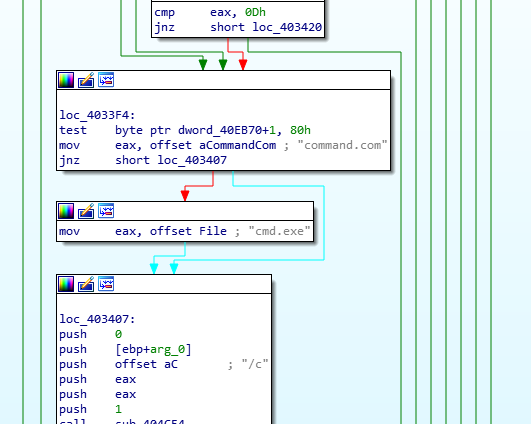The image size is (531, 424).
Task: Click color icon in cmd.exe node
Action: pyautogui.click(x=66, y=211)
